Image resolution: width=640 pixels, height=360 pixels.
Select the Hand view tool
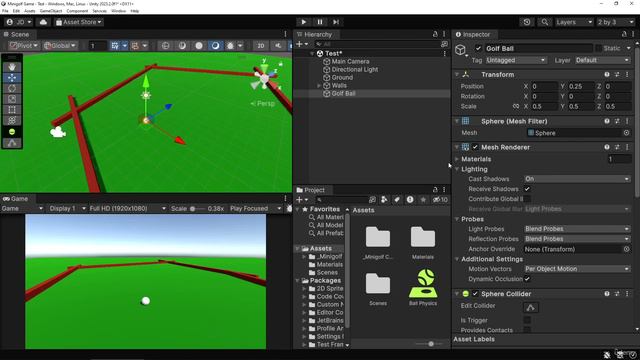coord(12,67)
